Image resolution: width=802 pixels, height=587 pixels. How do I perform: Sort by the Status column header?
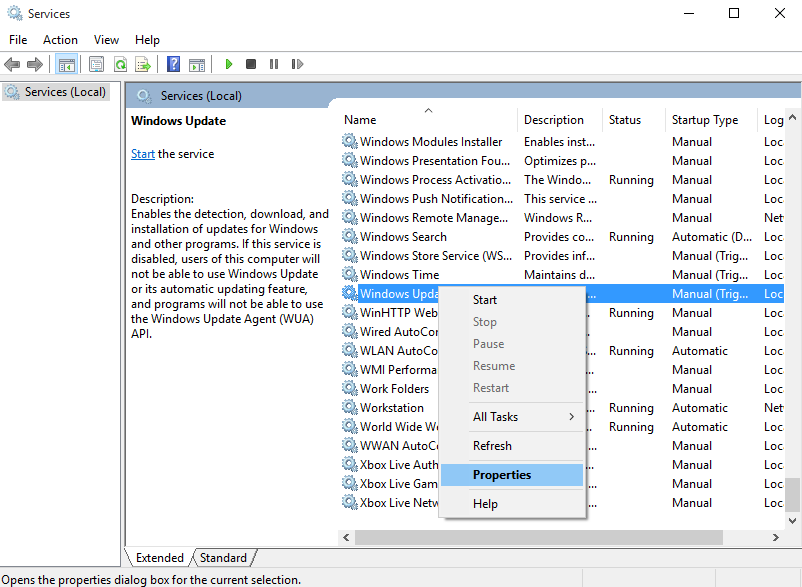(x=634, y=120)
